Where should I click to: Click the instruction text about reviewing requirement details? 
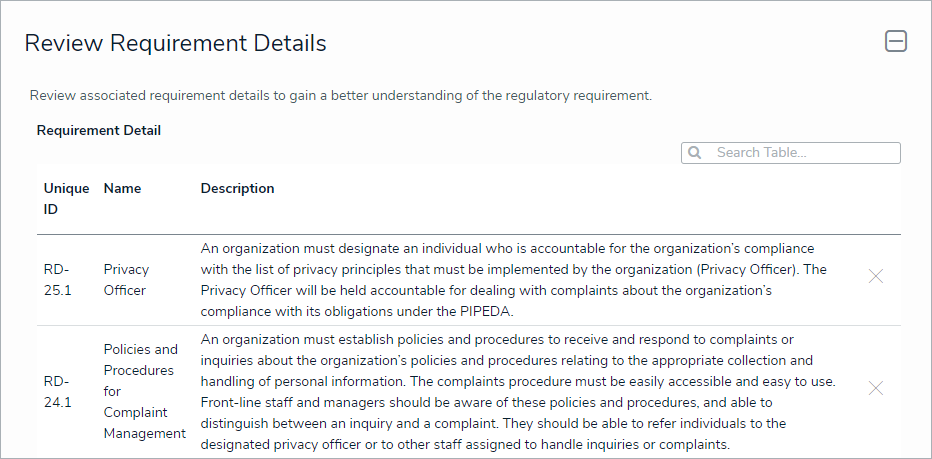click(340, 96)
